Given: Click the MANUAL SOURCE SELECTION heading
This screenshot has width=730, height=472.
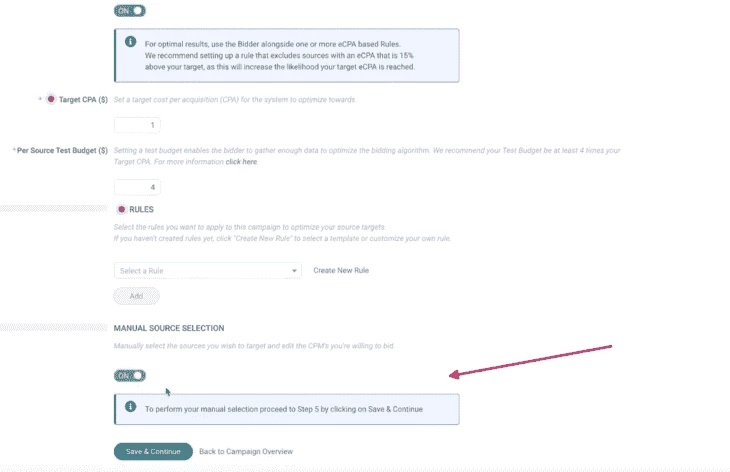Looking at the screenshot, I should pyautogui.click(x=169, y=328).
